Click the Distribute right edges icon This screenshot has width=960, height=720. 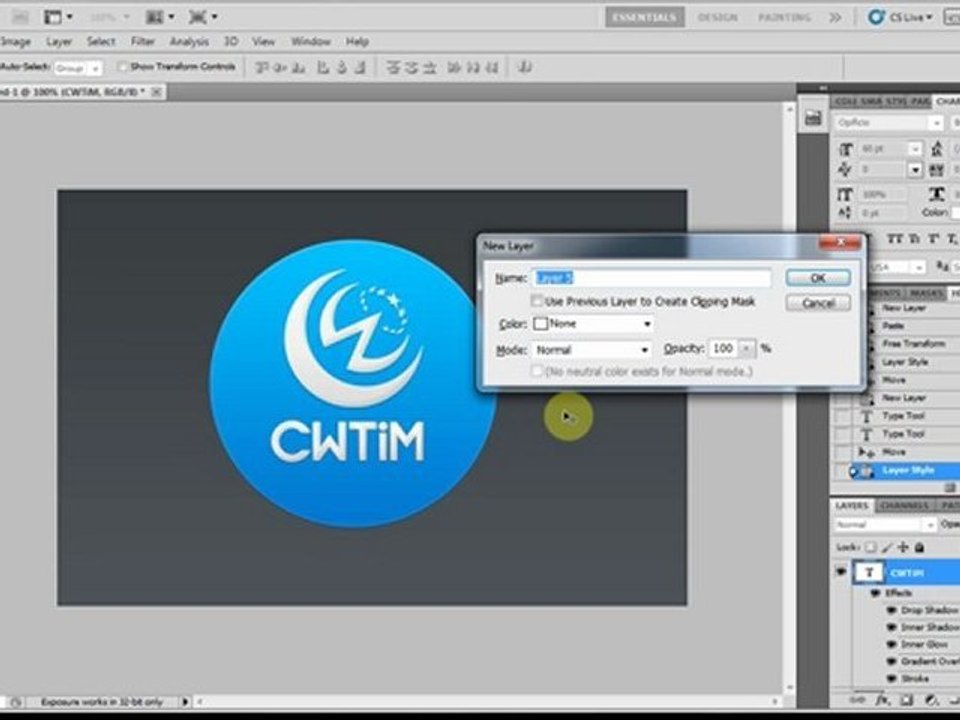click(x=492, y=67)
